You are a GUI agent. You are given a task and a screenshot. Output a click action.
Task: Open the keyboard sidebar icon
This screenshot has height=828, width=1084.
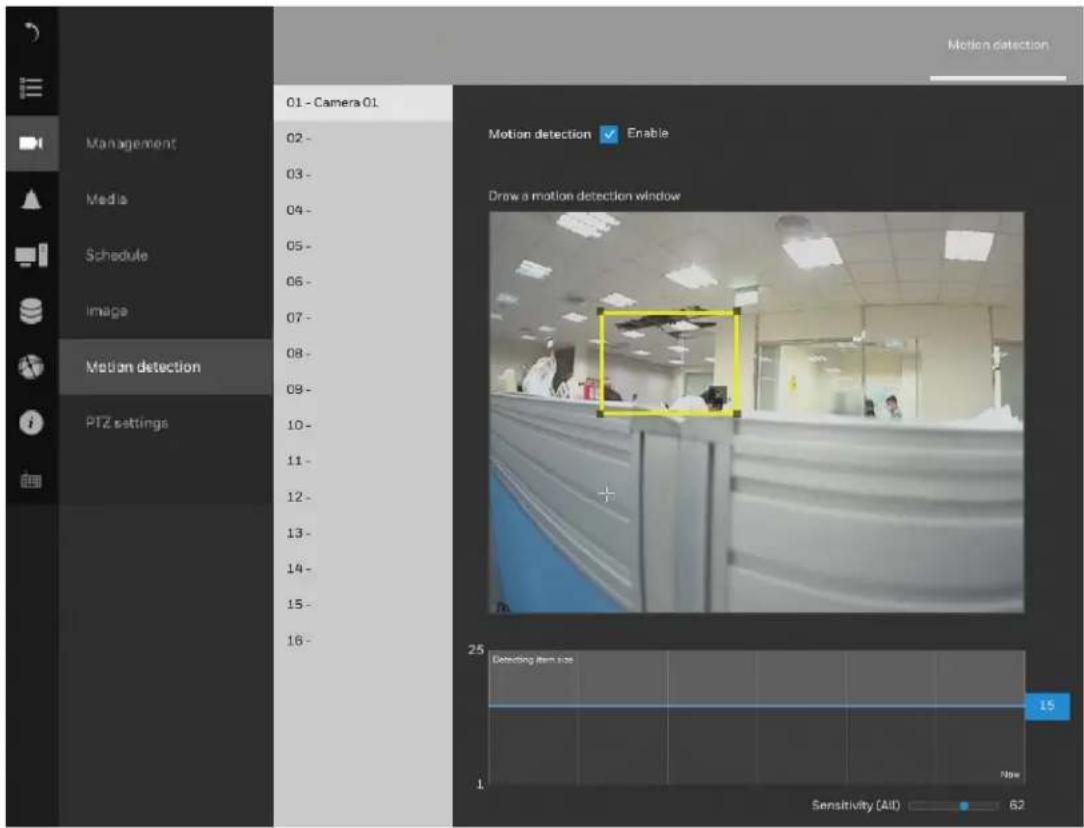31,480
